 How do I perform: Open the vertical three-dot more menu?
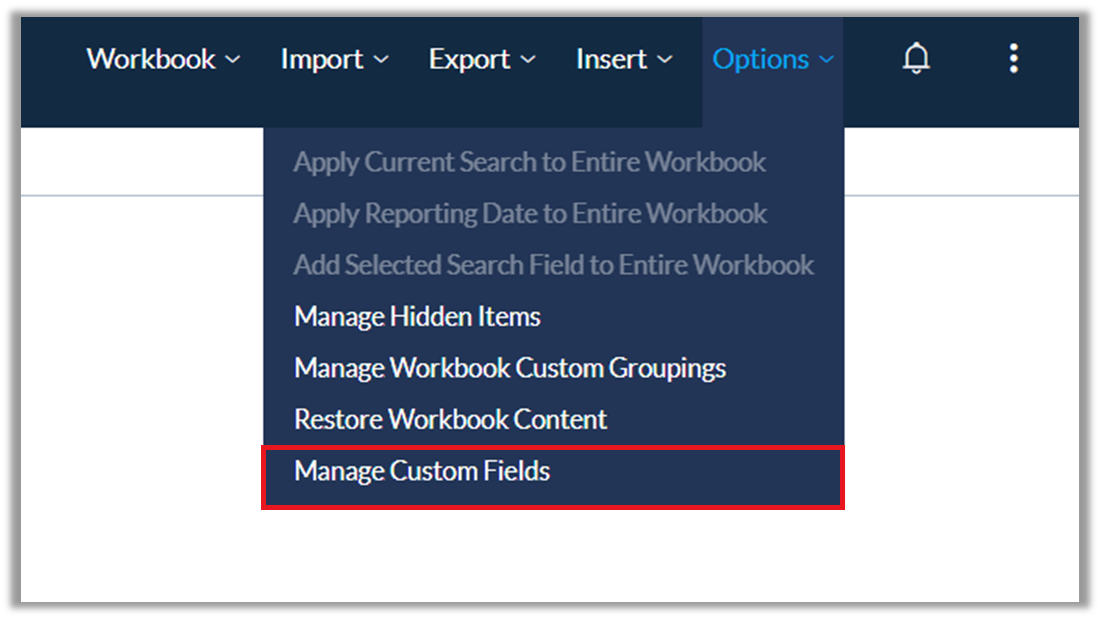[x=1013, y=58]
